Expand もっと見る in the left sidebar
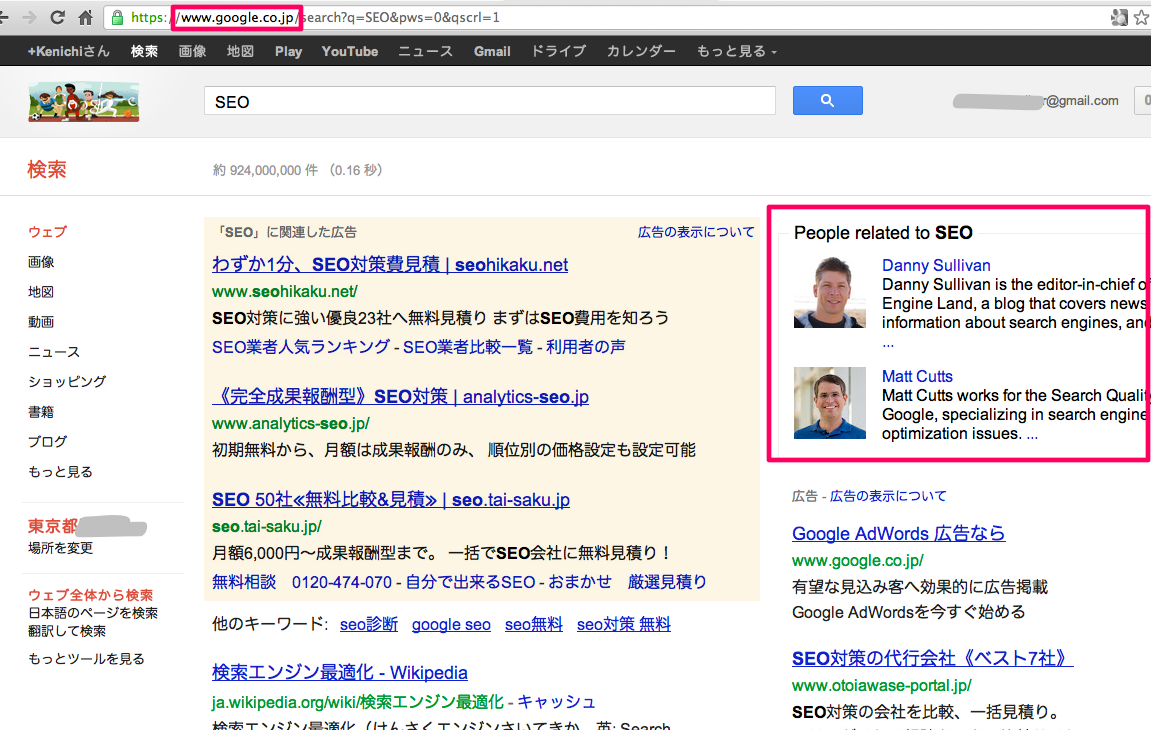The height and width of the screenshot is (730, 1151). [60, 471]
